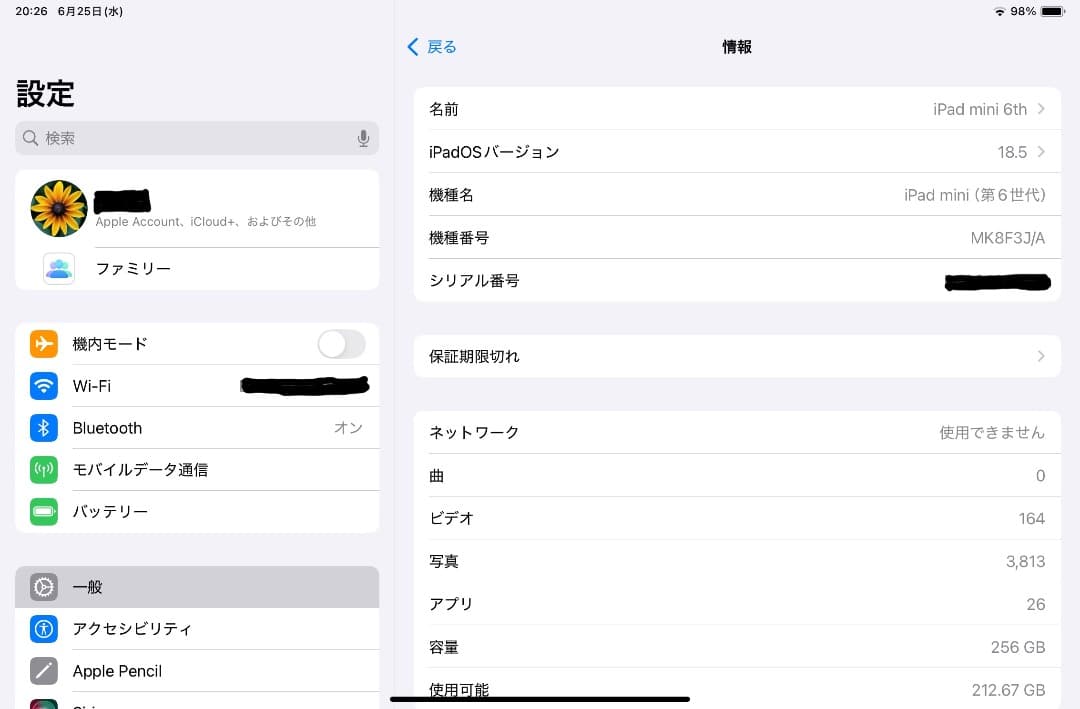Image resolution: width=1080 pixels, height=709 pixels.
Task: Open the 保証期限切れ warranty details
Action: pos(737,356)
